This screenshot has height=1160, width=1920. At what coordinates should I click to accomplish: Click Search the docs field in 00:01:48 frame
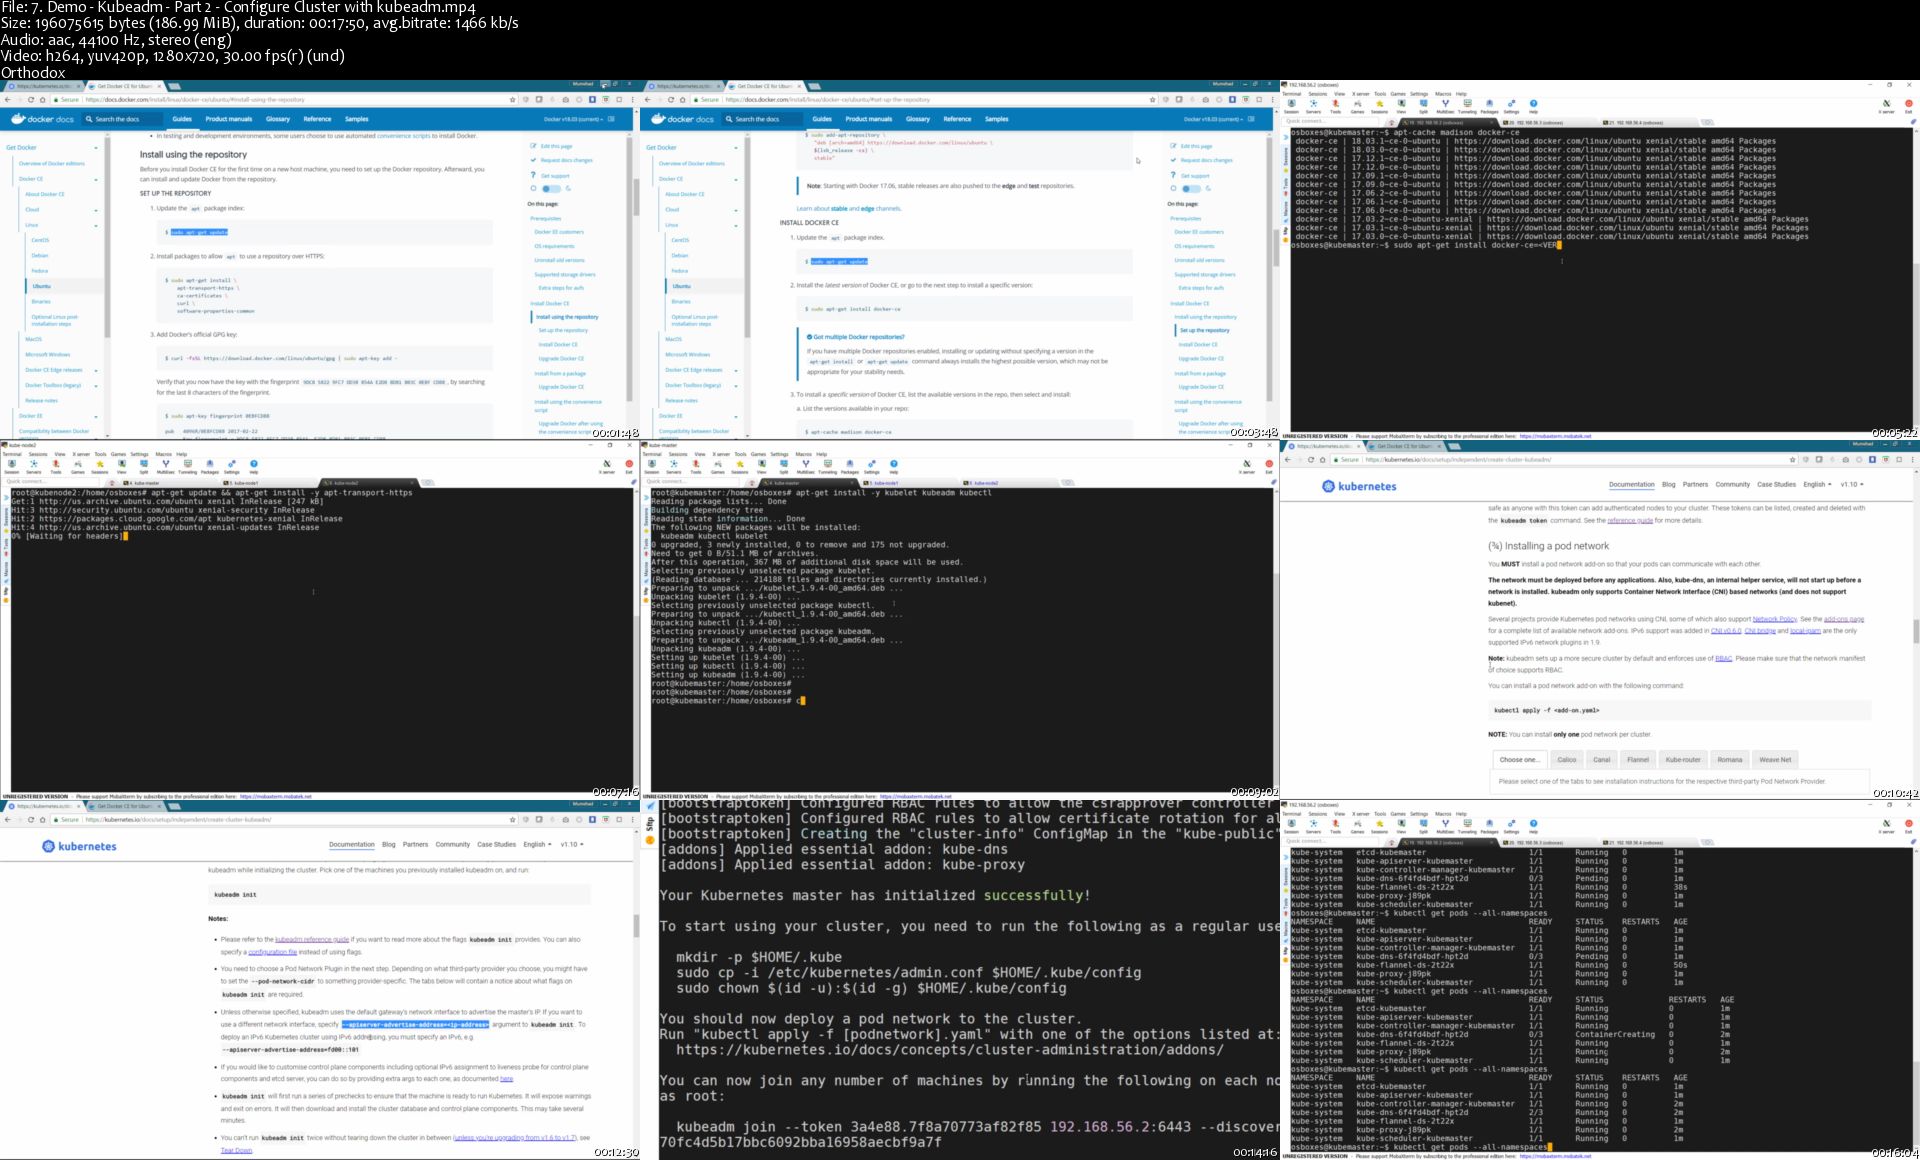(x=123, y=119)
